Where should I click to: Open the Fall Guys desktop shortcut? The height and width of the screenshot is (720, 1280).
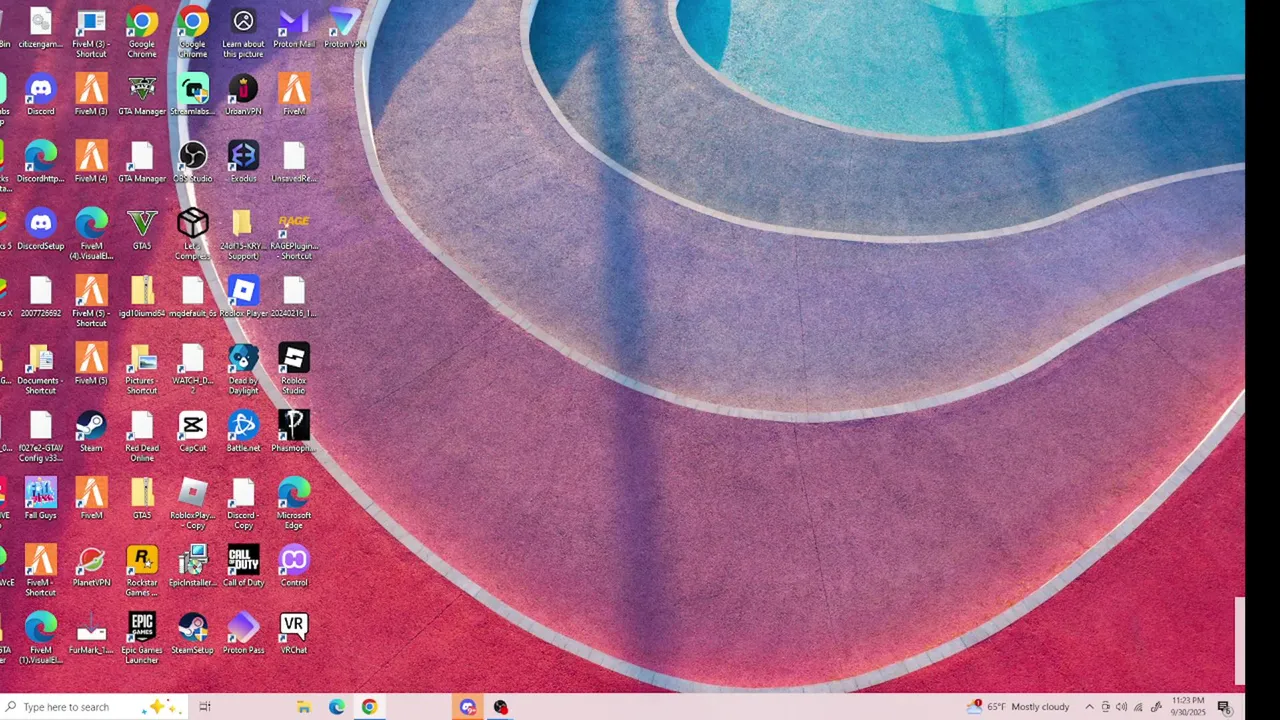41,498
